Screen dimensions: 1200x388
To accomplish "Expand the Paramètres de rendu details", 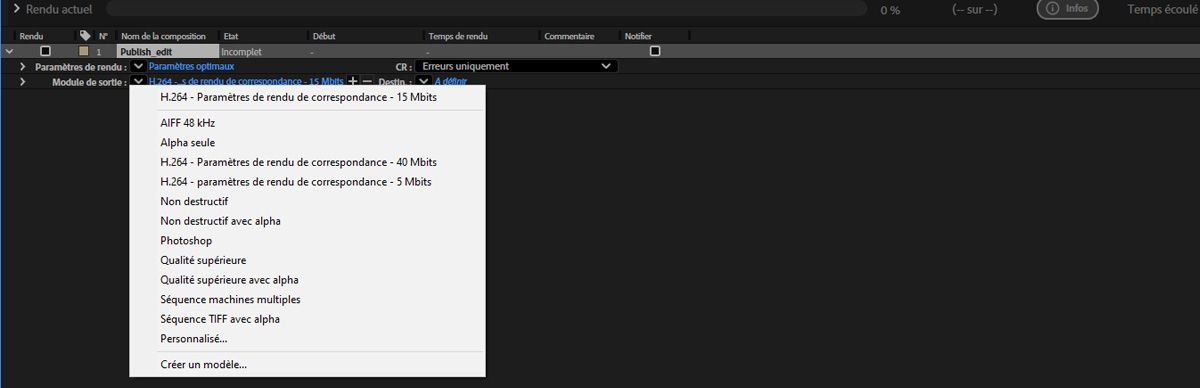I will pos(23,66).
